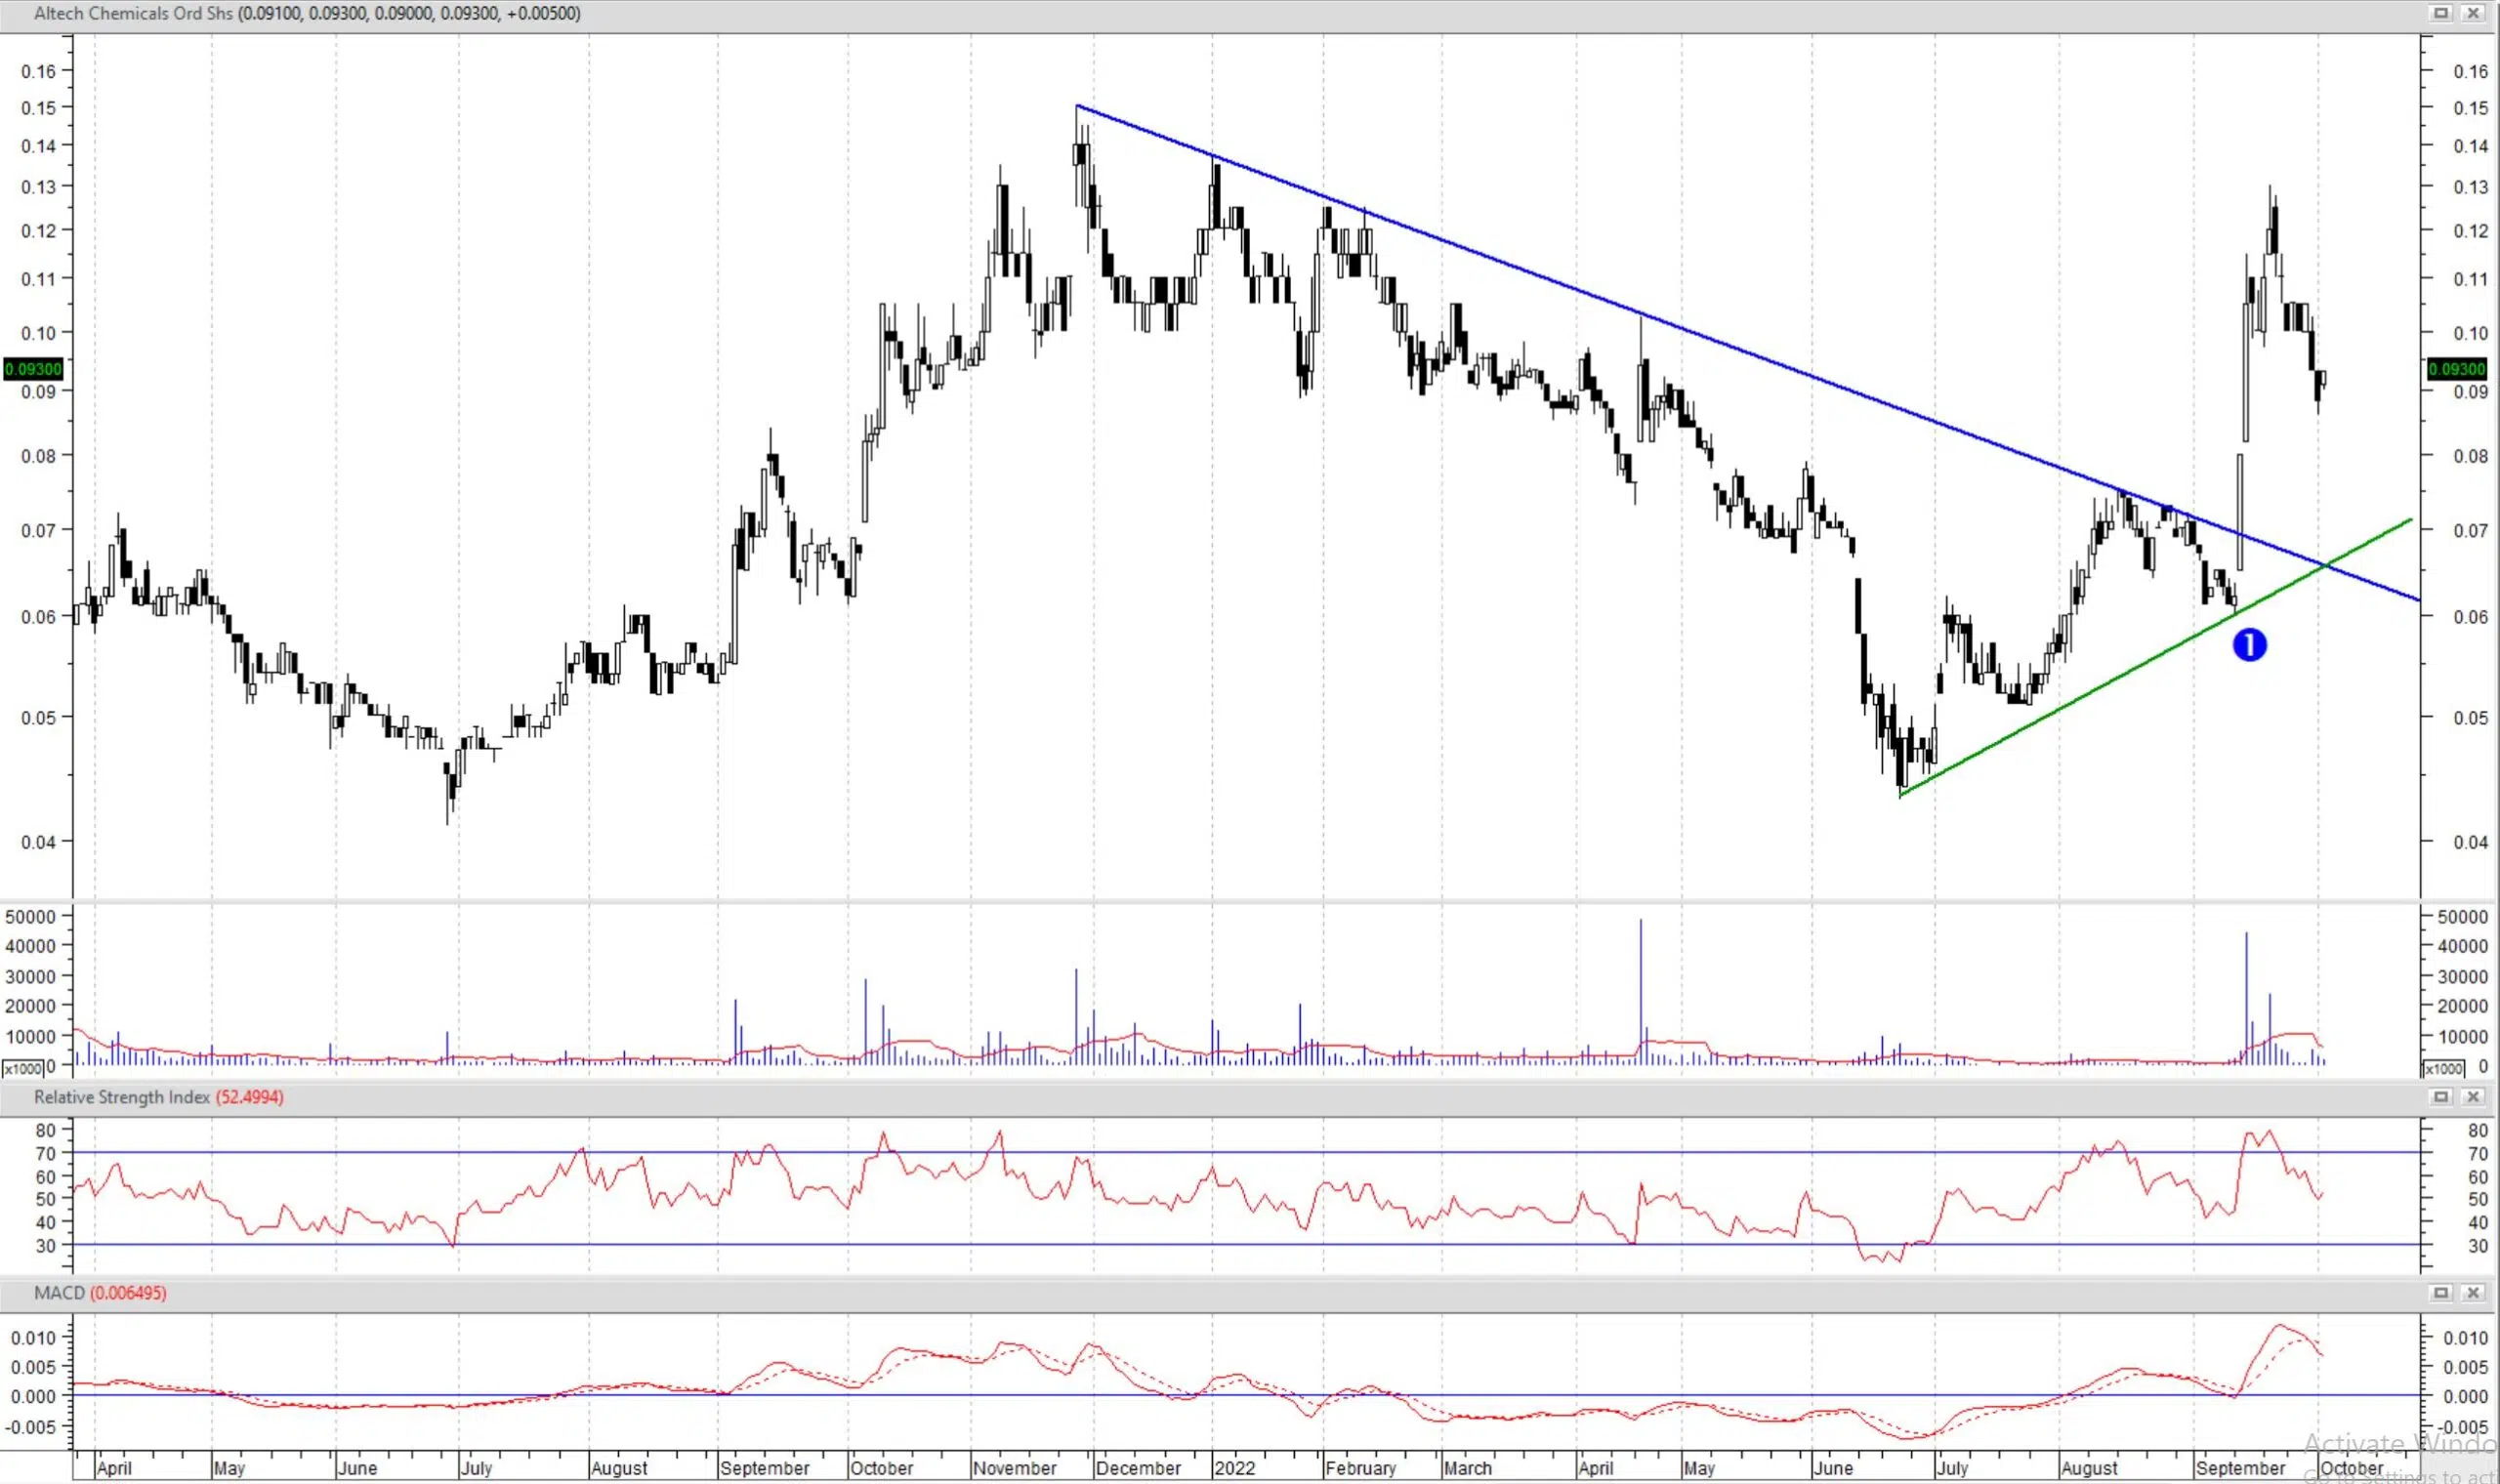Close the Altech Chemicals price pane
Screen dimensions: 2500x1484
[x=2474, y=13]
